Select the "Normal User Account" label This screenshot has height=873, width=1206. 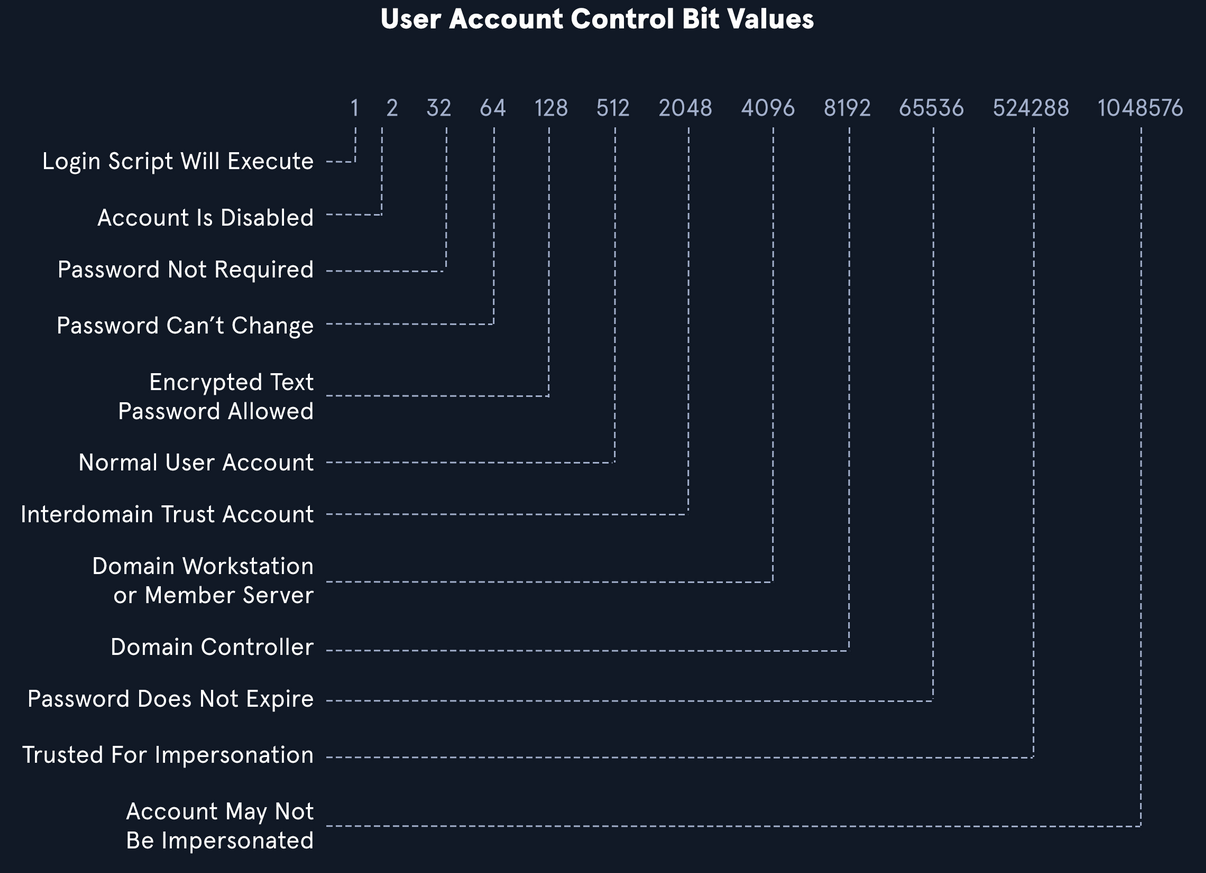(x=196, y=463)
